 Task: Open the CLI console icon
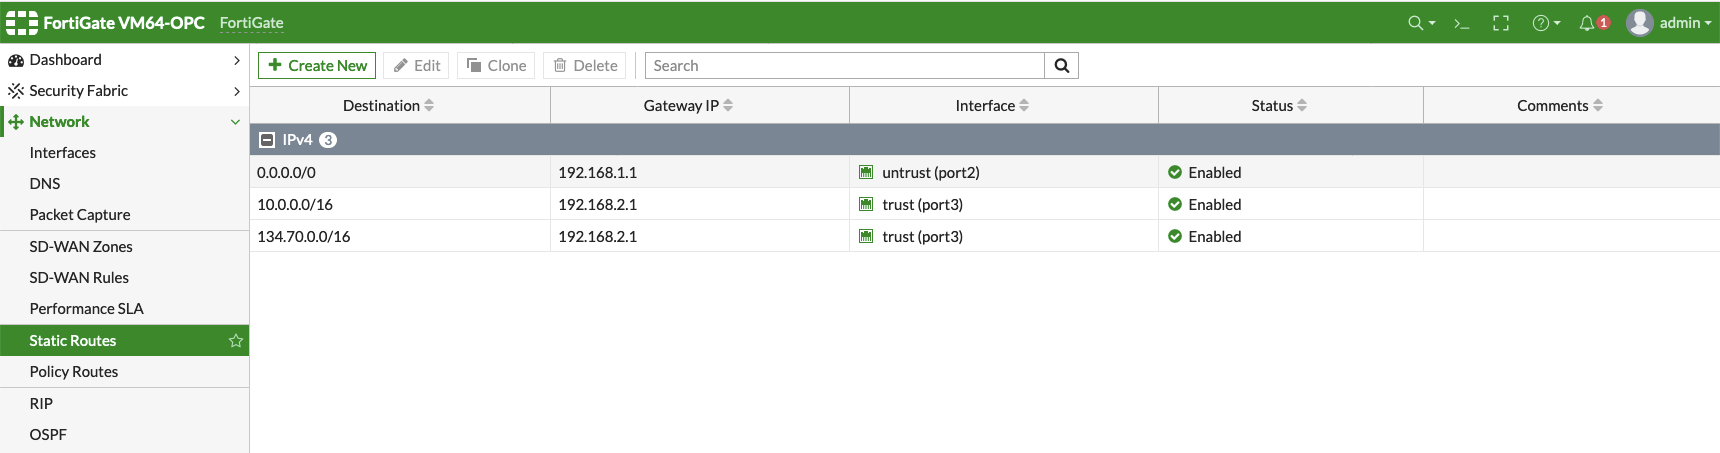[x=1461, y=23]
